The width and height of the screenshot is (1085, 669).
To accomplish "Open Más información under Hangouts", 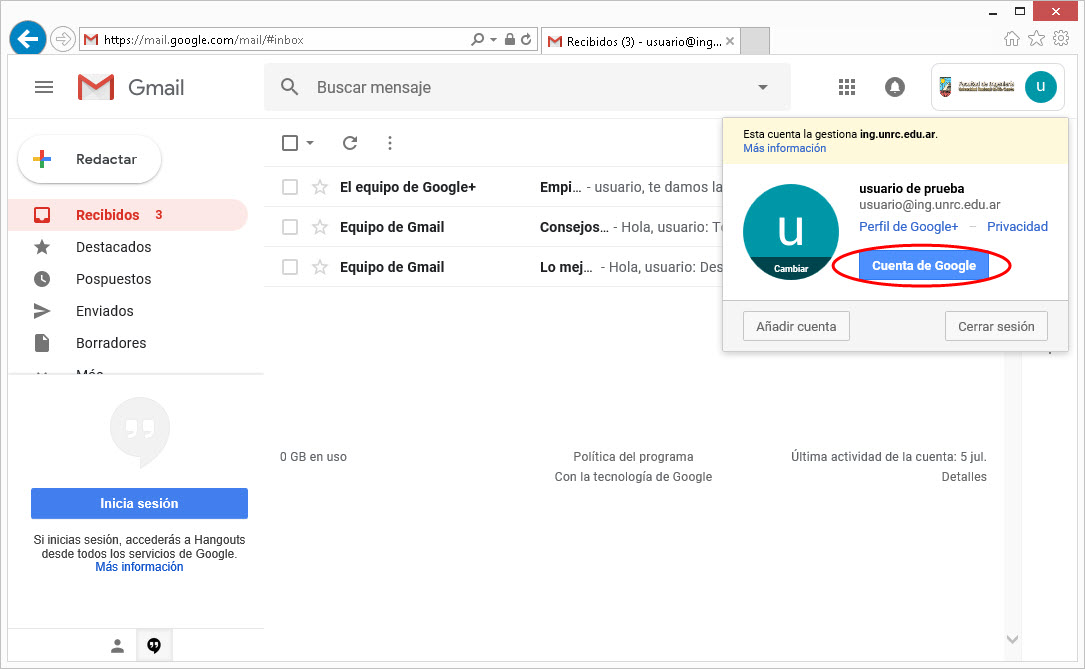I will tap(139, 567).
